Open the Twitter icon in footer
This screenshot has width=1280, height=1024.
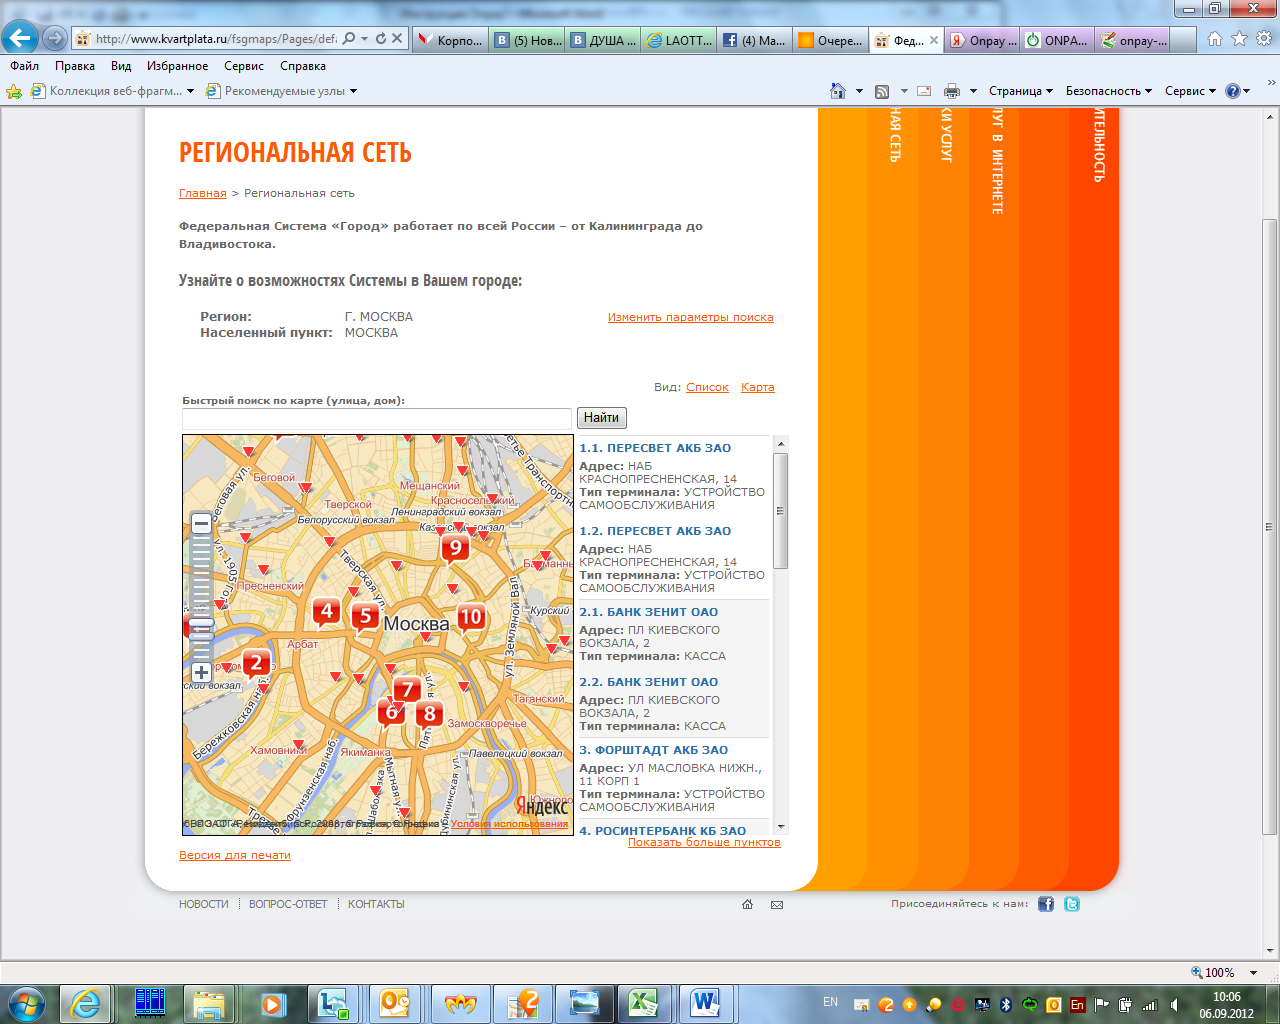[x=1072, y=904]
